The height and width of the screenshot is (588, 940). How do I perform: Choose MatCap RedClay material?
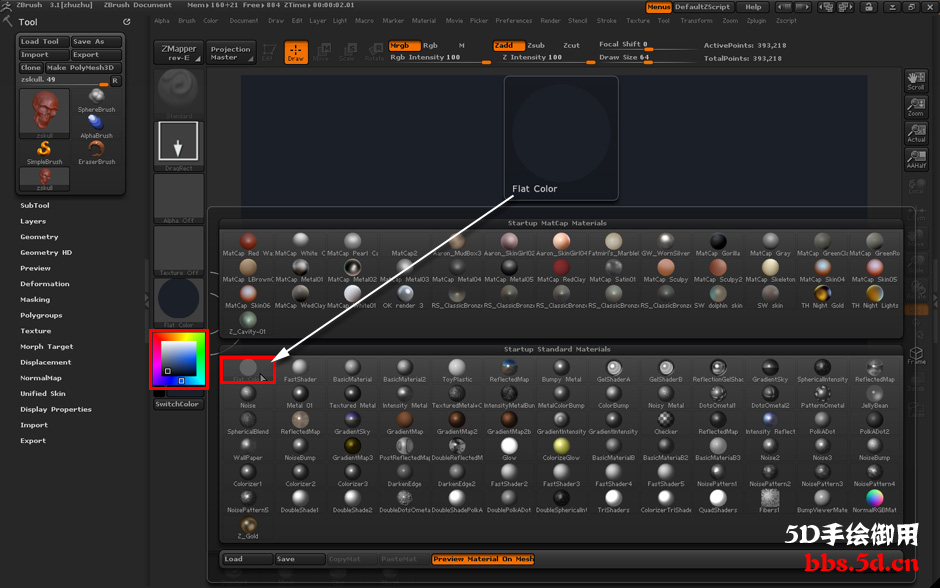tap(561, 270)
